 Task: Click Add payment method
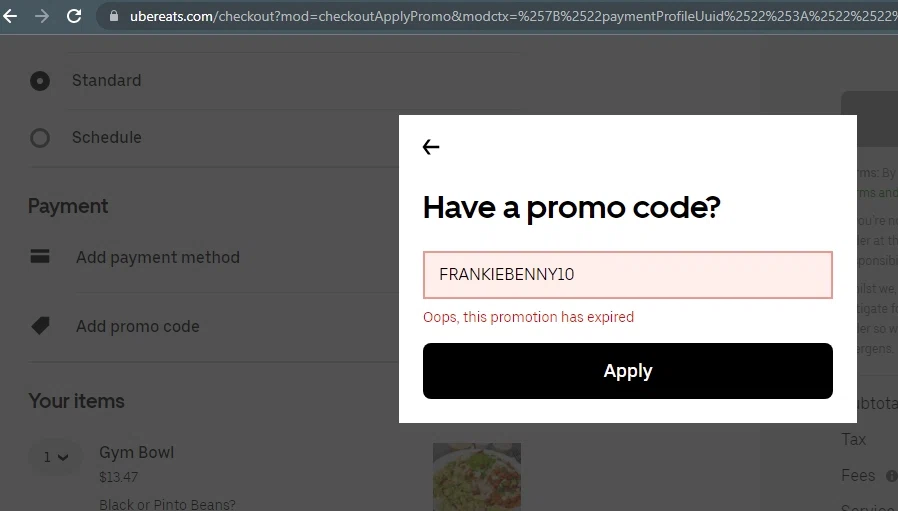158,257
